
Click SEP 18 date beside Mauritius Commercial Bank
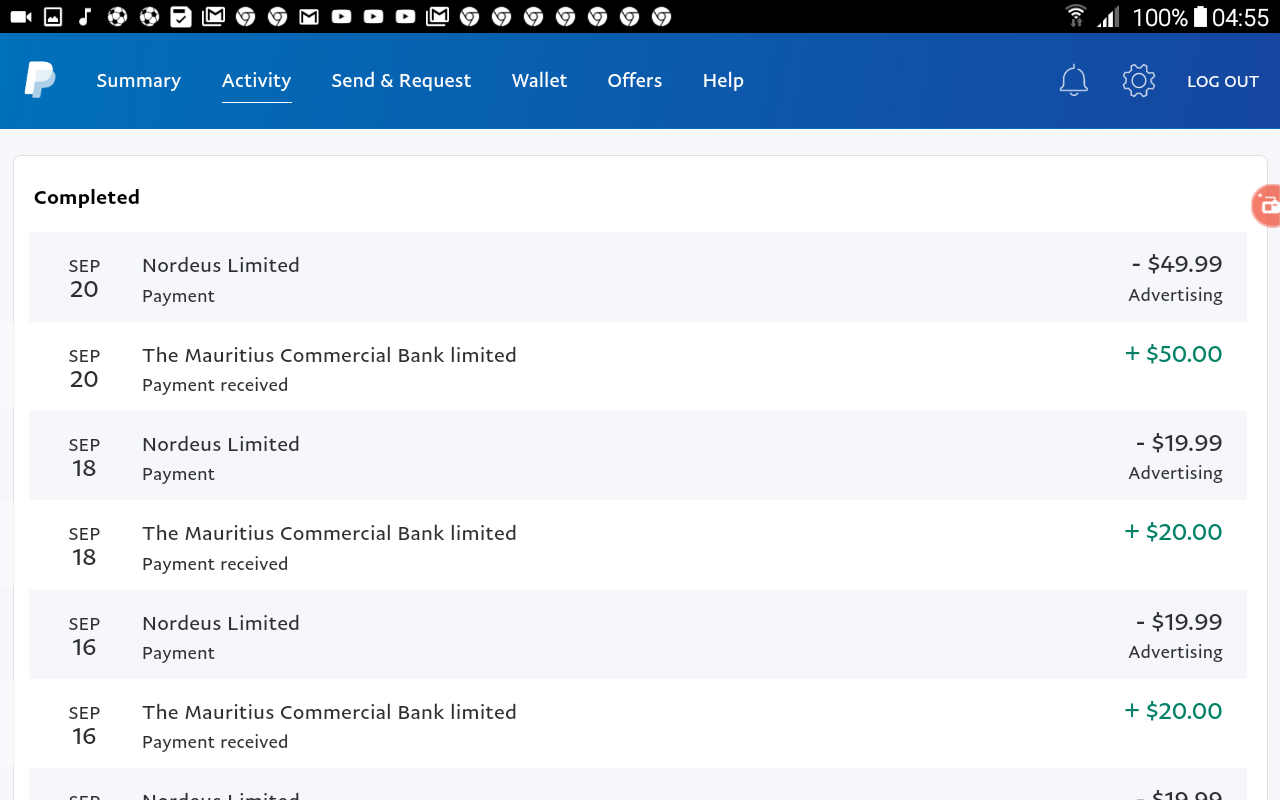[x=84, y=547]
